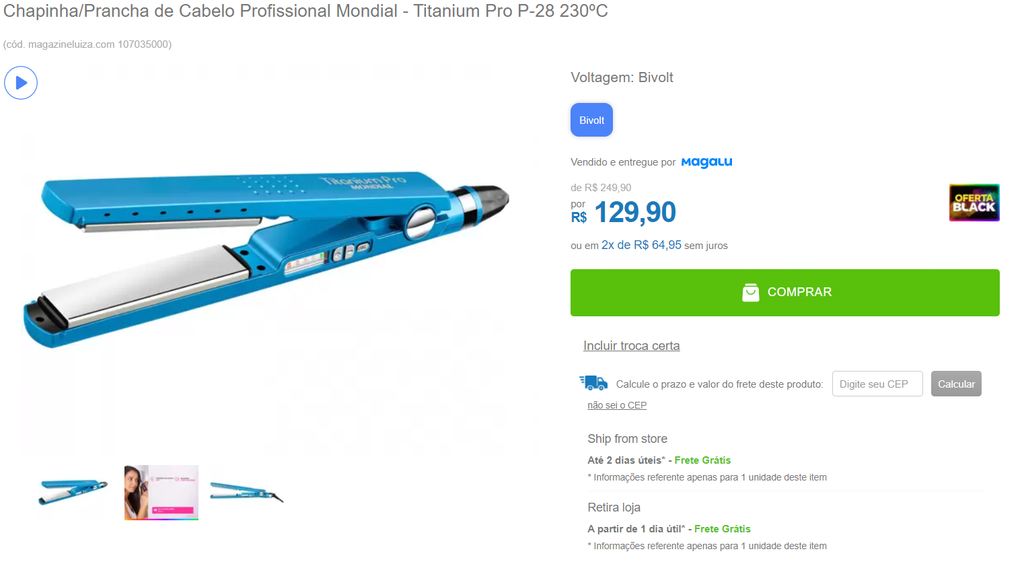Screen dimensions: 1024x564
Task: Click the main flat iron product image
Action: point(266,259)
